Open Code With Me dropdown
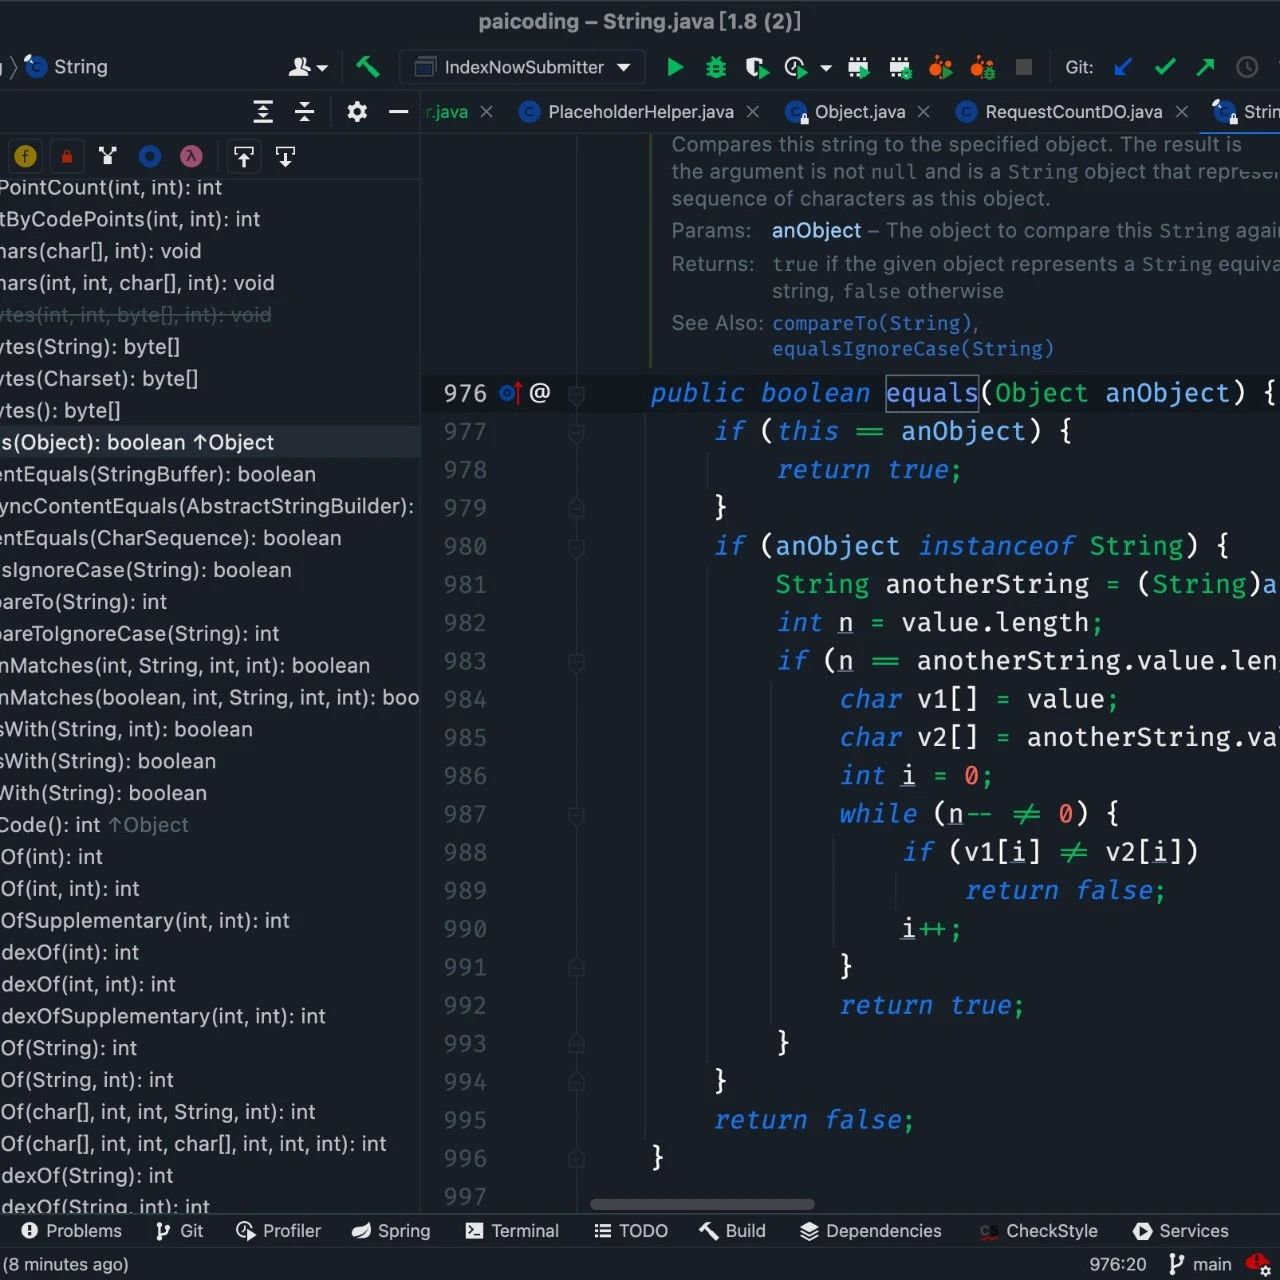 pos(308,67)
